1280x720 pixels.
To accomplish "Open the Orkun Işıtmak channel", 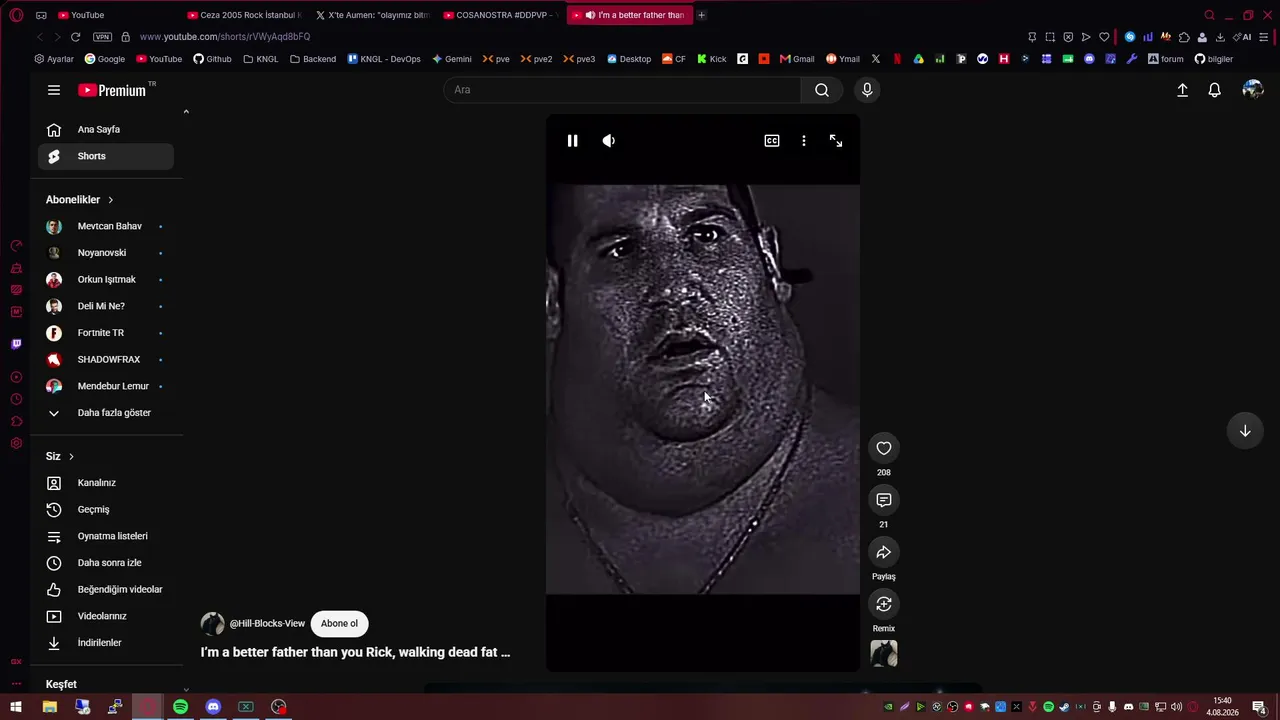I will pos(106,280).
